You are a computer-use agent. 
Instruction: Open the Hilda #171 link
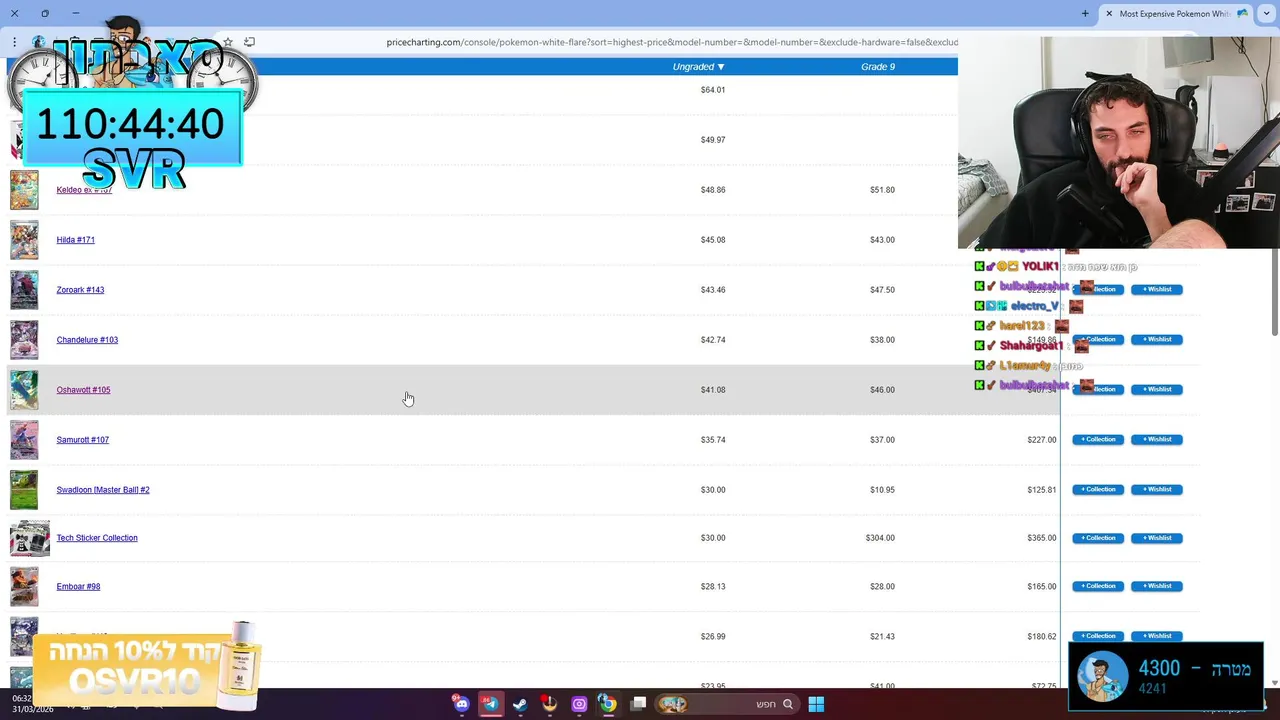pos(76,240)
